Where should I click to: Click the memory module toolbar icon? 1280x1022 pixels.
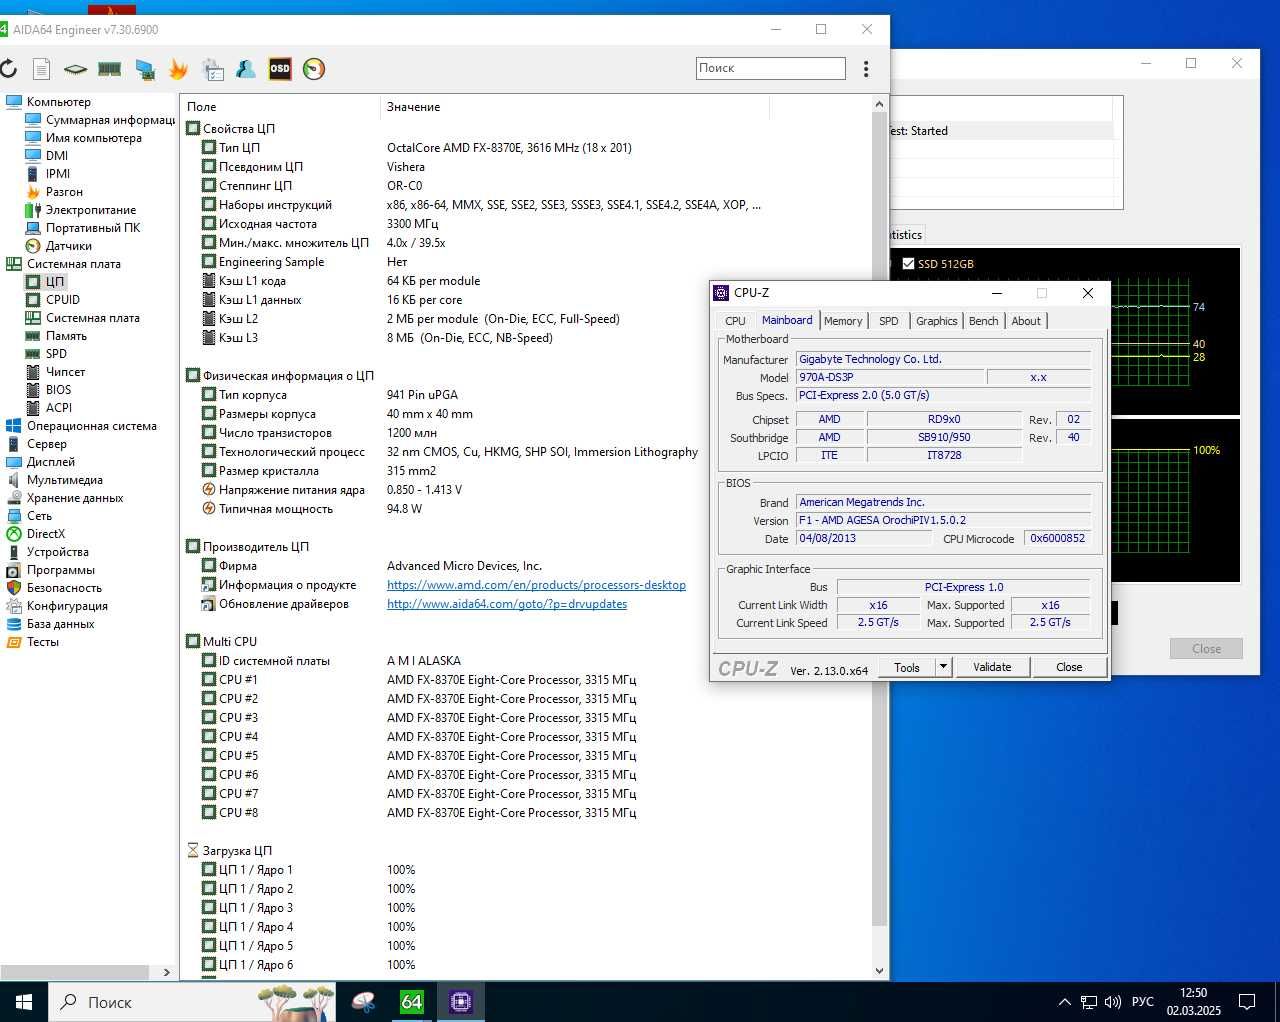pyautogui.click(x=110, y=69)
